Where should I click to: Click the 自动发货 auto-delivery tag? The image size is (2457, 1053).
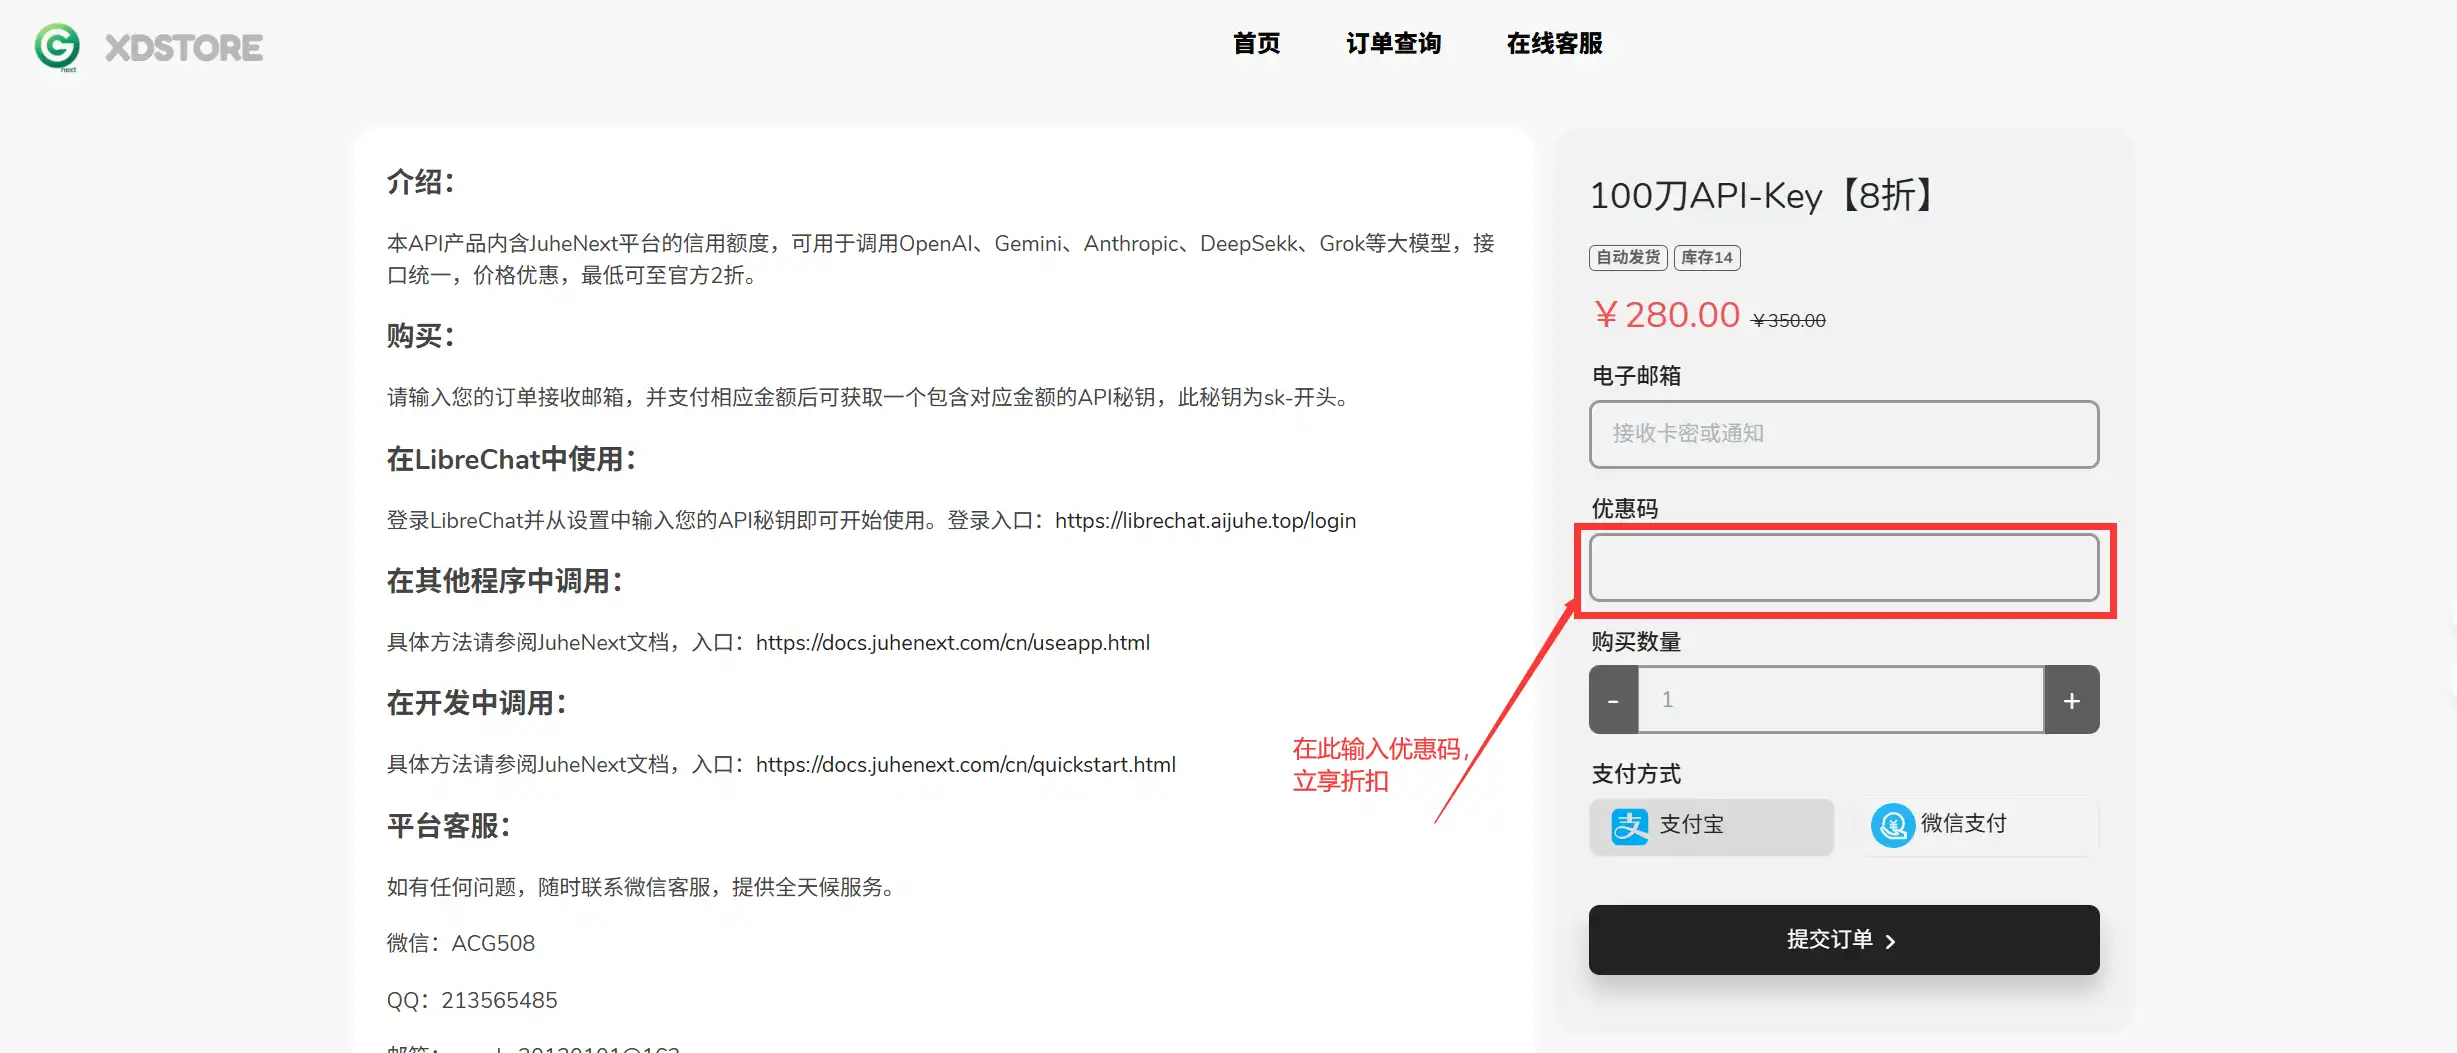pos(1628,258)
